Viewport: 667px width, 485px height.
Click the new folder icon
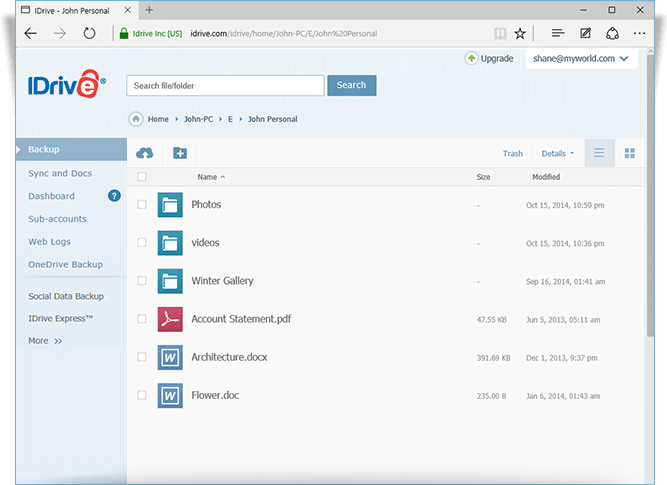(179, 153)
